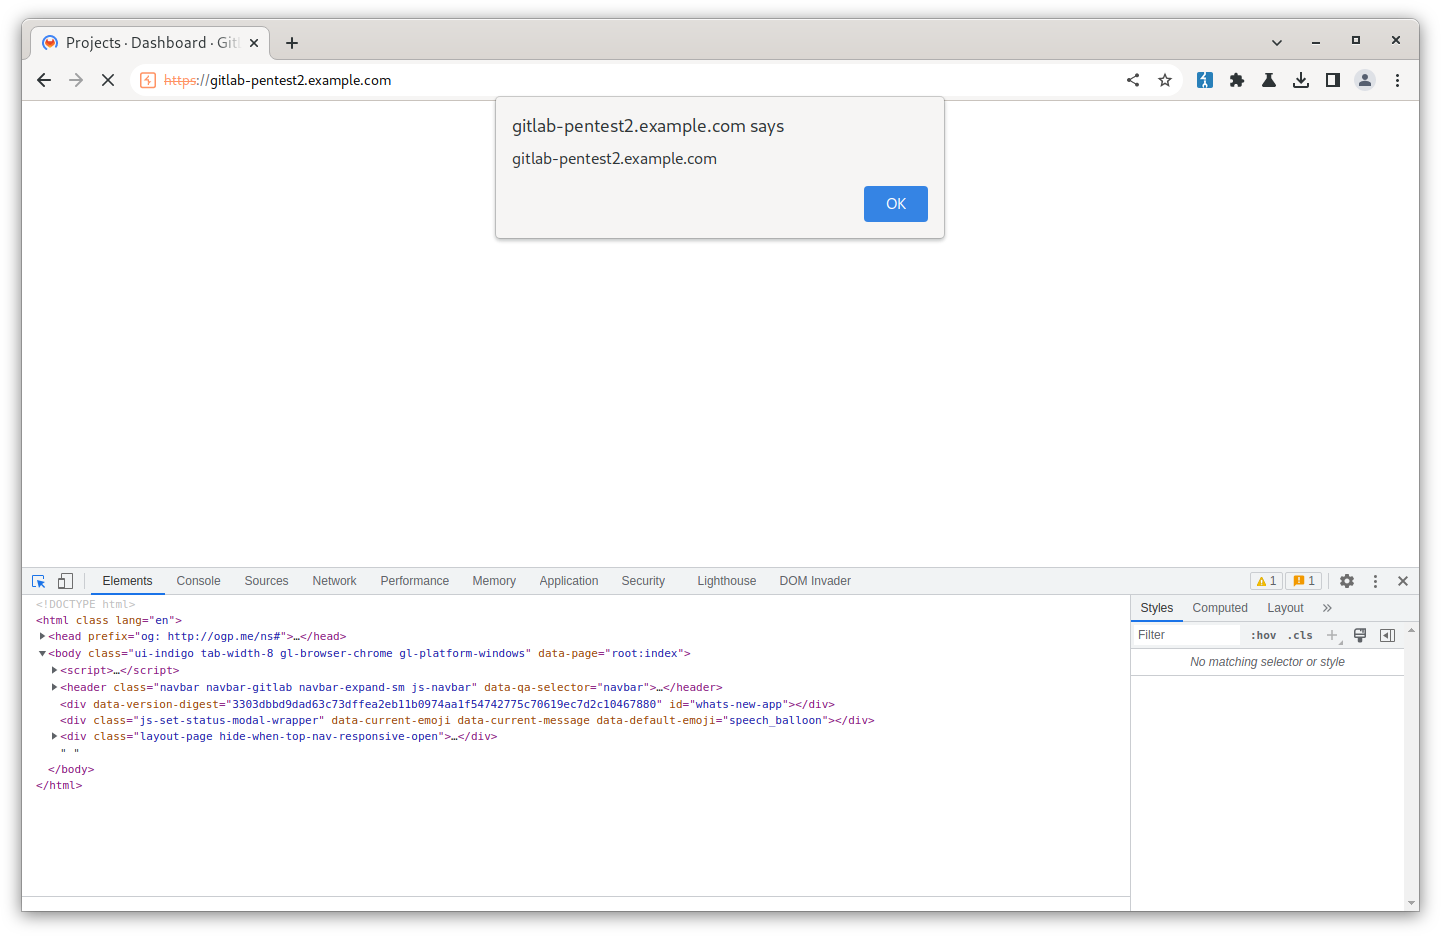
Task: Toggle the :hov element state pane
Action: click(1263, 635)
